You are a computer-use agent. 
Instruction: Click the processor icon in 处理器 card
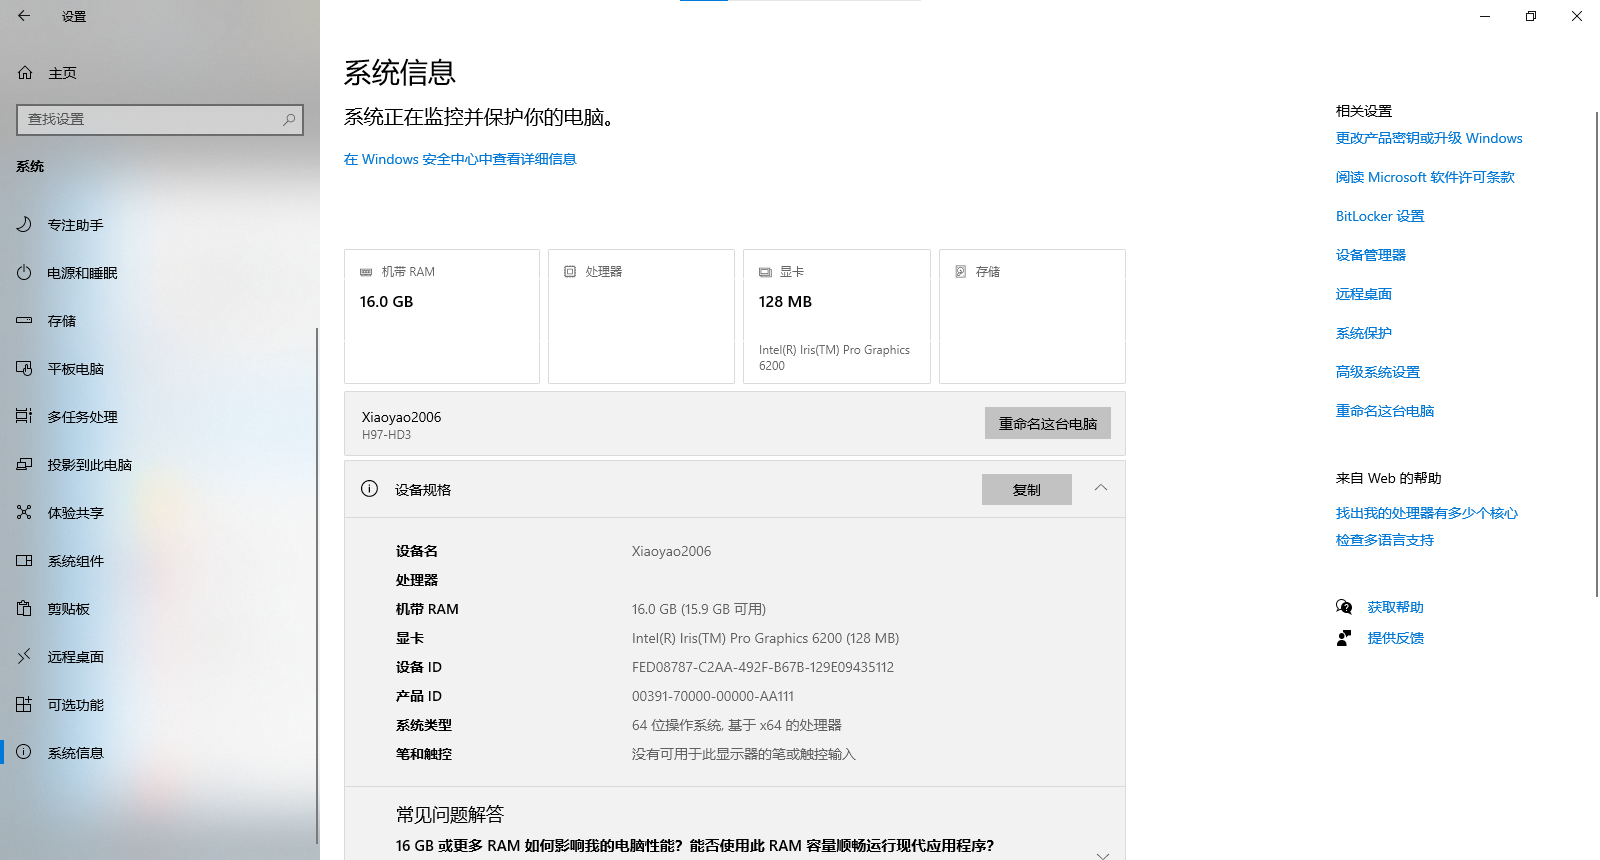click(x=570, y=272)
